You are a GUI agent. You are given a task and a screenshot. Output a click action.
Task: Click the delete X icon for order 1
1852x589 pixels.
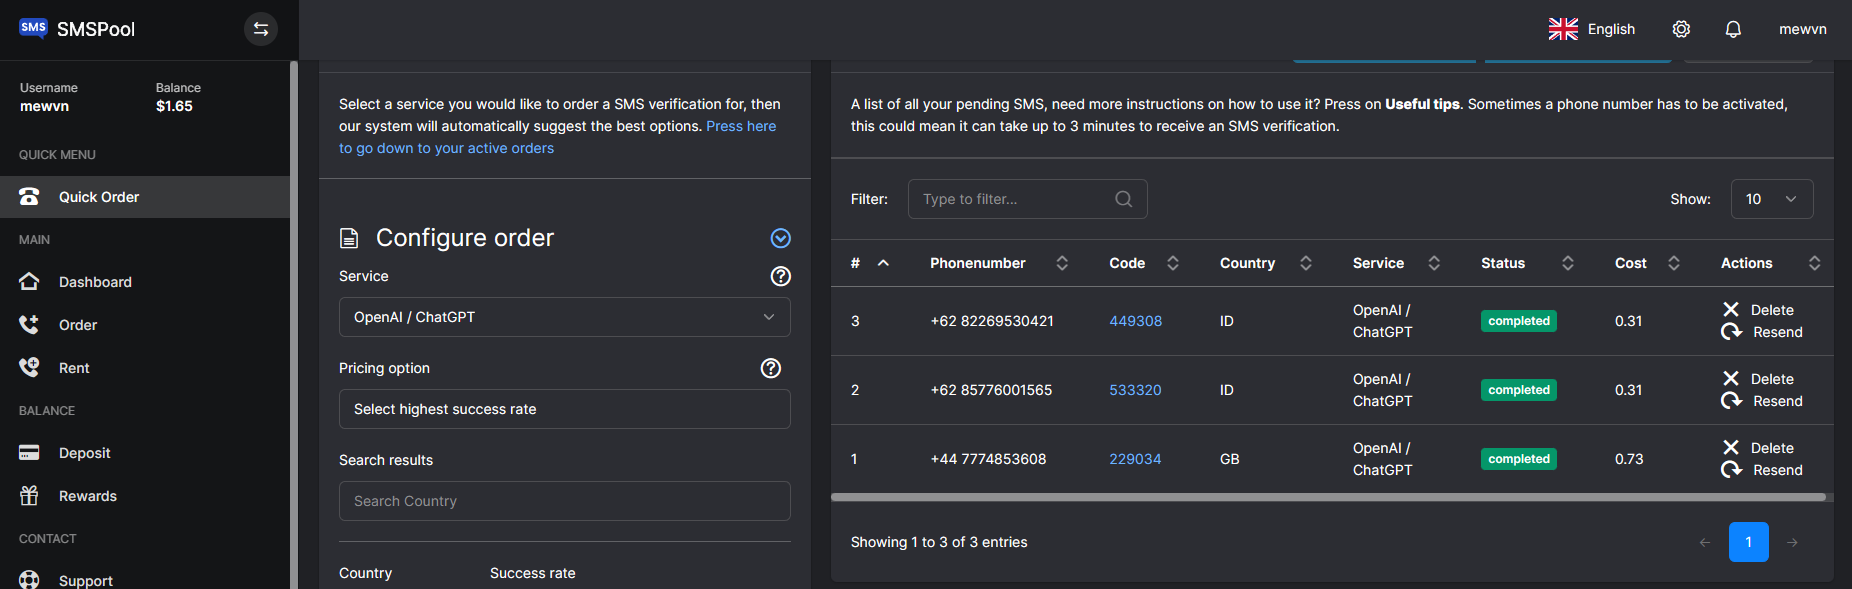(x=1731, y=448)
